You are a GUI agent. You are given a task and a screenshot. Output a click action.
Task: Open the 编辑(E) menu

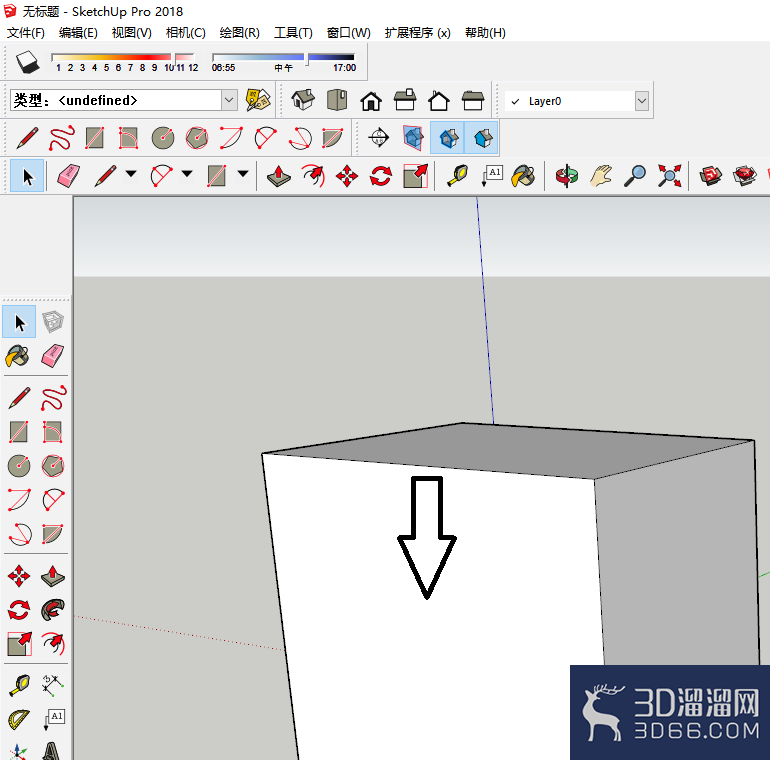coord(78,33)
